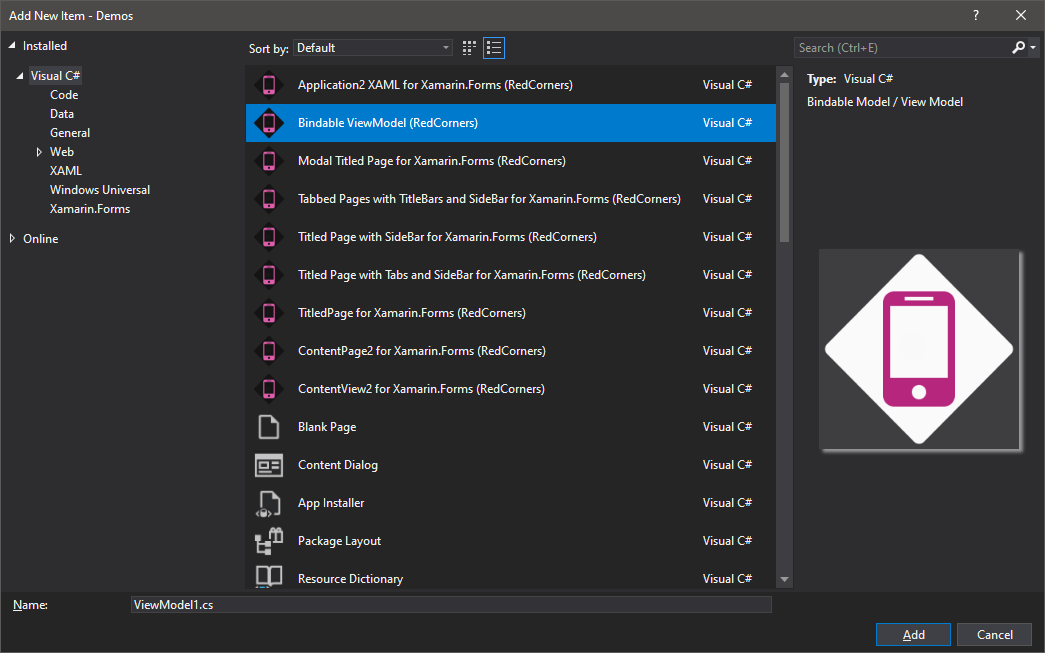This screenshot has width=1045, height=653.
Task: Expand the Web node arrow
Action: [39, 152]
